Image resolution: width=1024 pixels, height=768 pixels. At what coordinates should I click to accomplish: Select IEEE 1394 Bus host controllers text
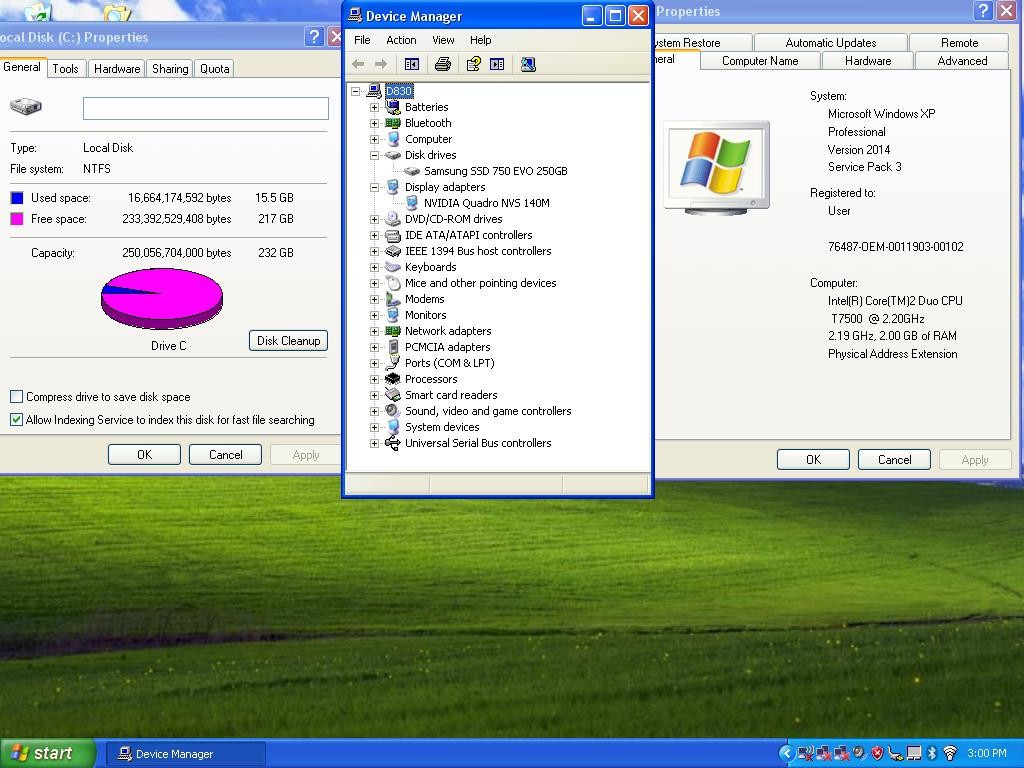(x=478, y=251)
